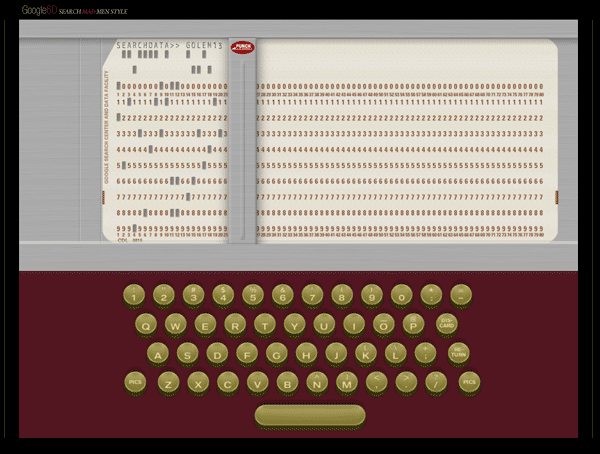The image size is (600, 454).
Task: Click the Google logo in header
Action: pos(40,10)
